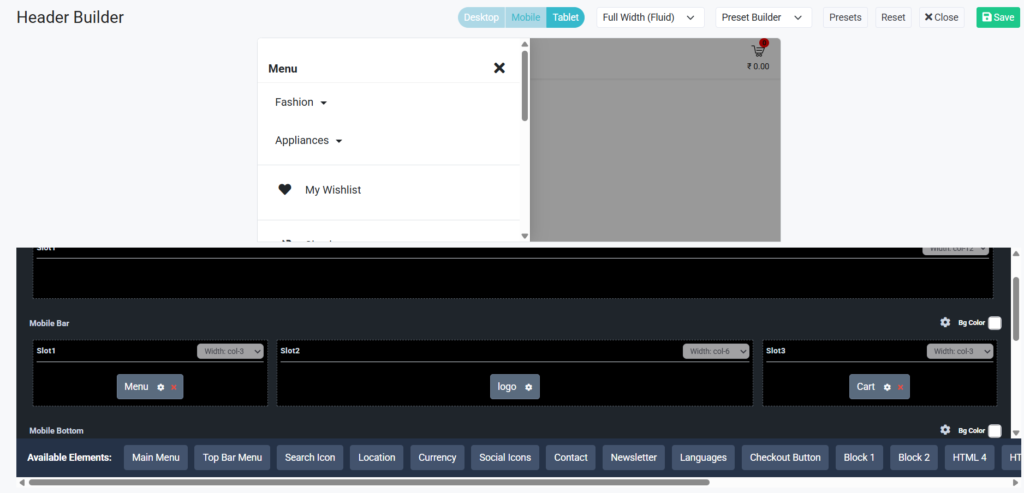Screen dimensions: 1024x493
Task: Click the ₹ 0.00 cart total
Action: (758, 66)
